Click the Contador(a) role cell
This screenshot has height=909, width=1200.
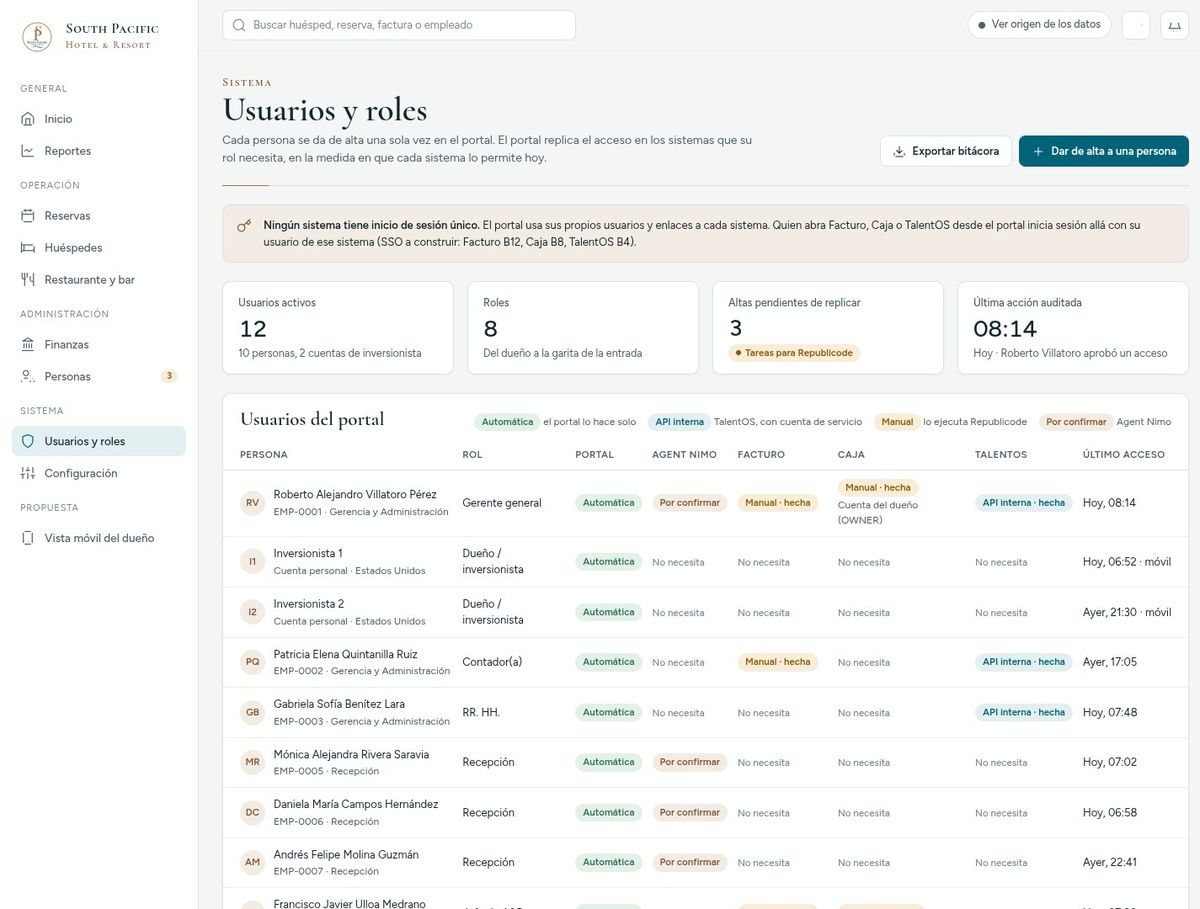[492, 662]
